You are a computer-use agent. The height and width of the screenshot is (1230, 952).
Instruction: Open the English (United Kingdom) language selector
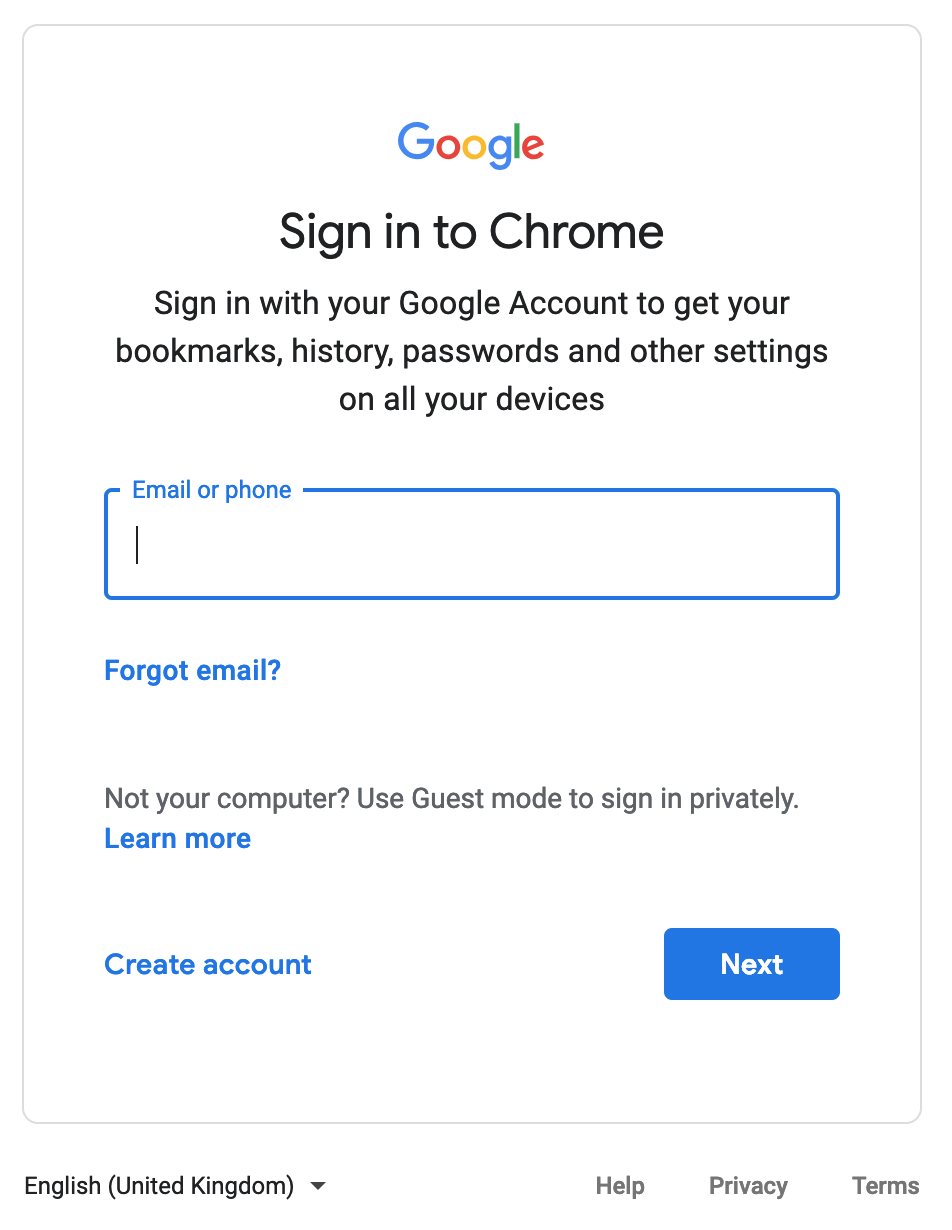[176, 1186]
